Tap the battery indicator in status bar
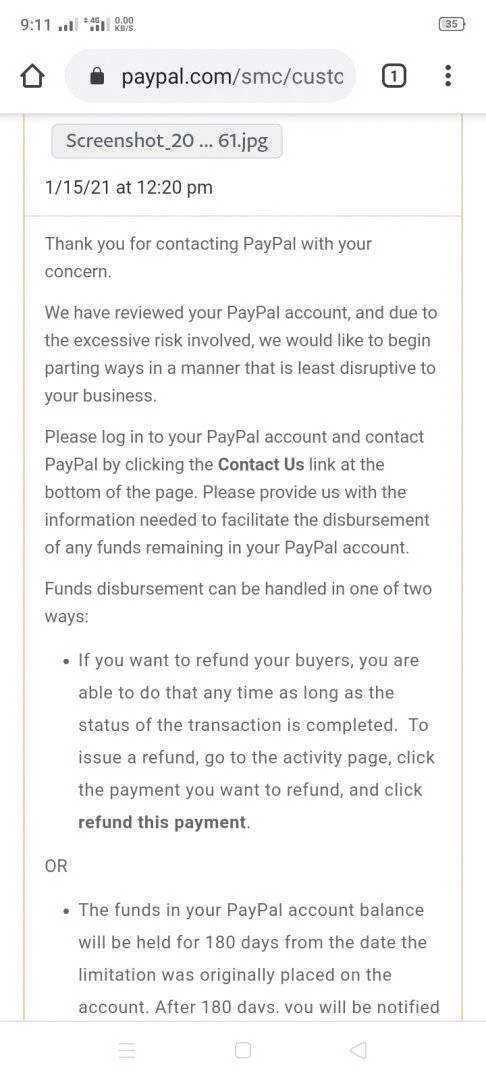 click(452, 24)
